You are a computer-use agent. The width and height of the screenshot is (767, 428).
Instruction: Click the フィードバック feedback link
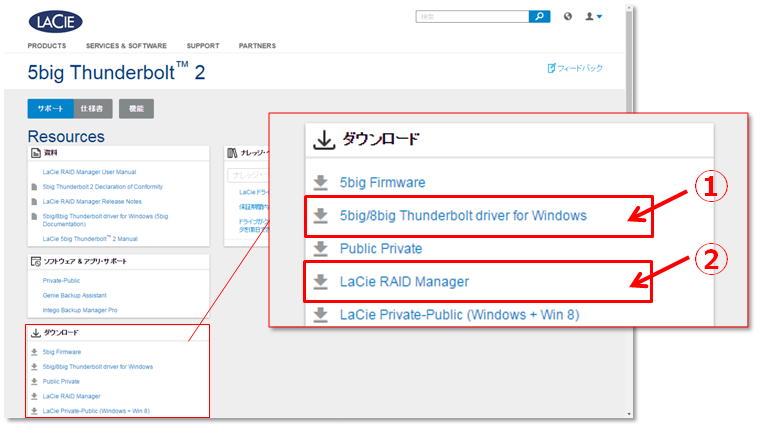tap(575, 68)
